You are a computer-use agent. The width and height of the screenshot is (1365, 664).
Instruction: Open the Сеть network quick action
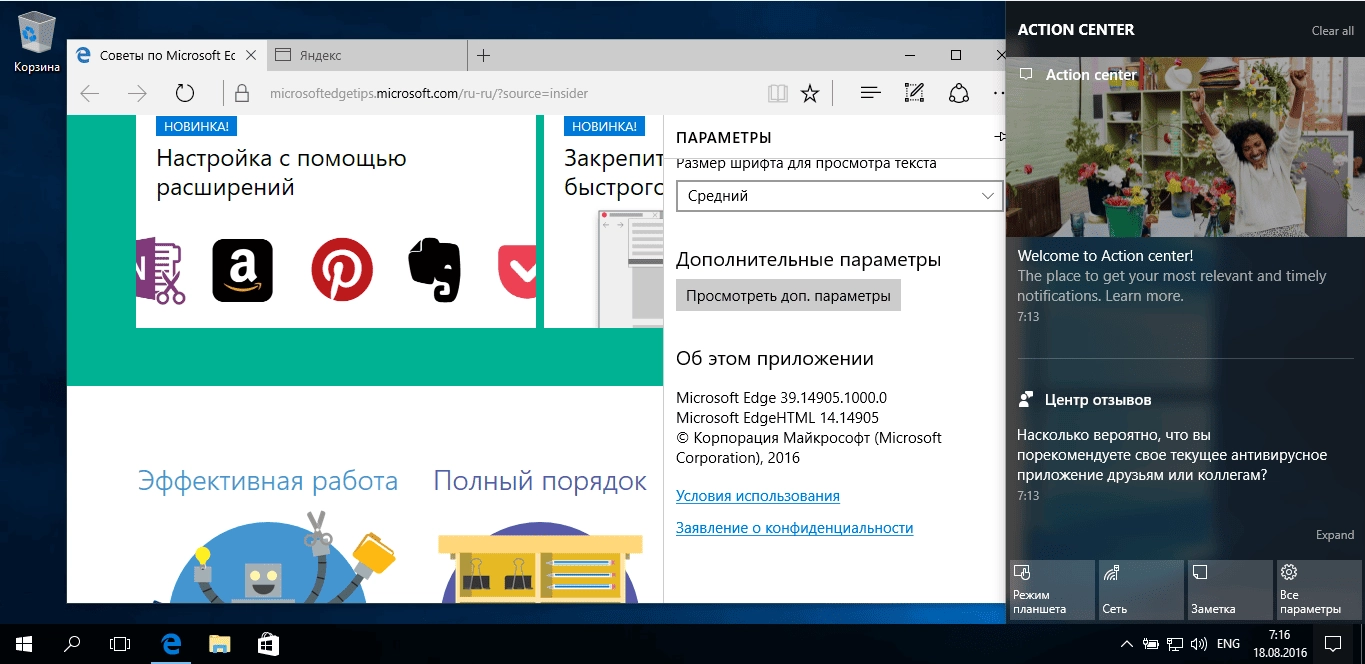pyautogui.click(x=1141, y=590)
